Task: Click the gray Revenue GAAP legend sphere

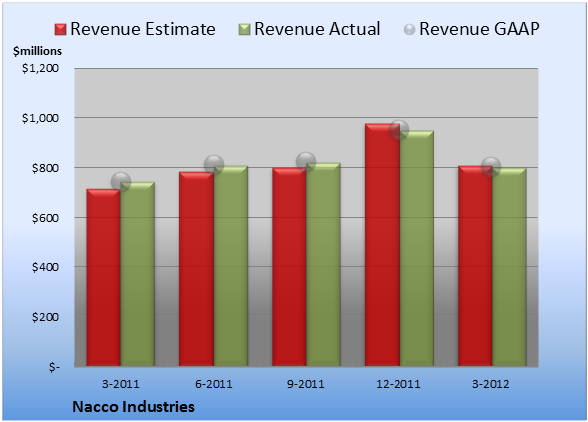Action: (x=410, y=29)
